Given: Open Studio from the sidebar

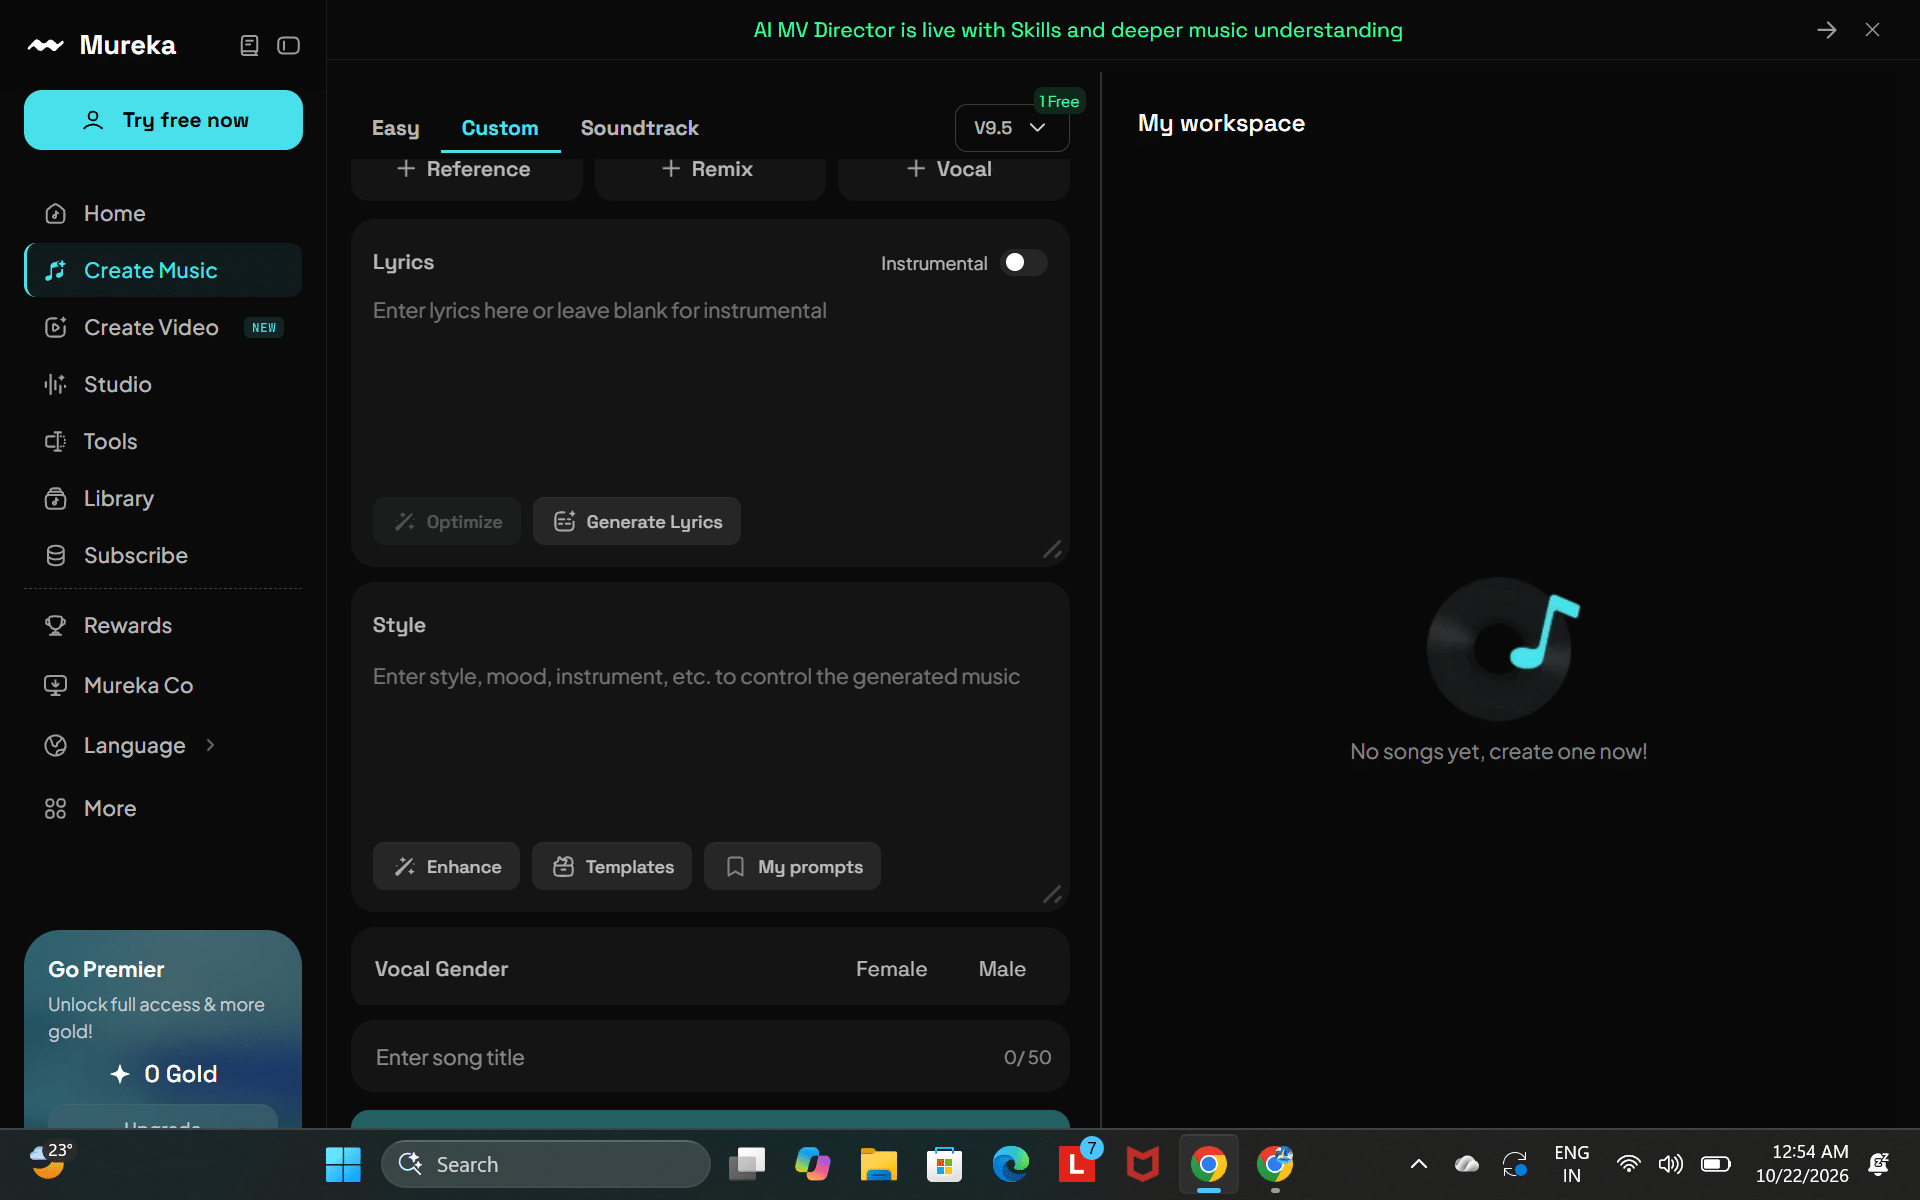Looking at the screenshot, I should (163, 384).
